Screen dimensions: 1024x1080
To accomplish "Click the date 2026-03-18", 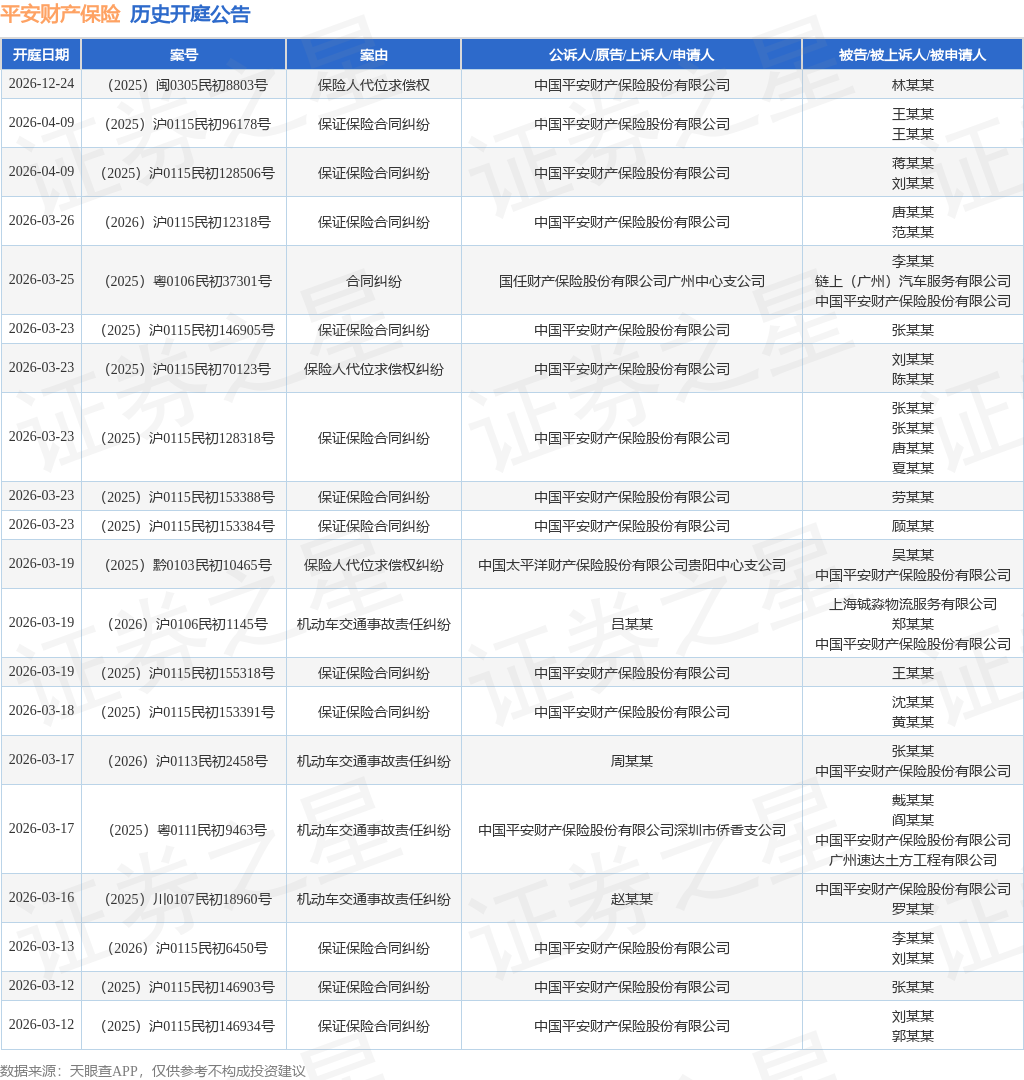I will 41,711.
